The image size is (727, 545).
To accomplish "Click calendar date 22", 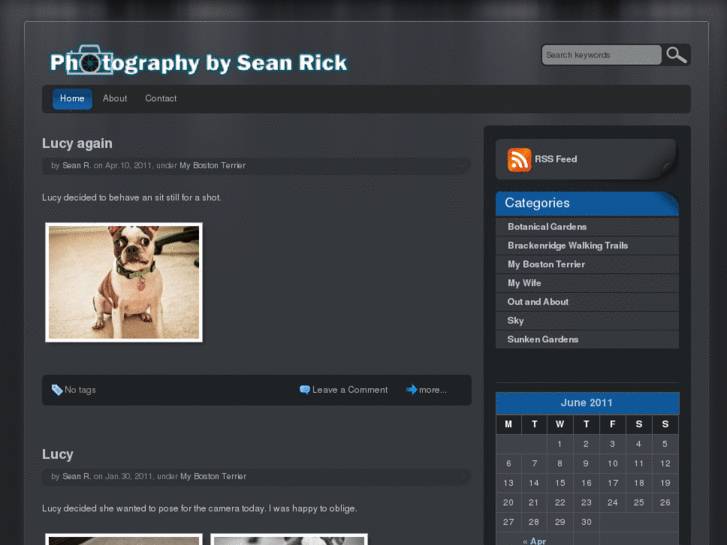I will click(x=560, y=502).
